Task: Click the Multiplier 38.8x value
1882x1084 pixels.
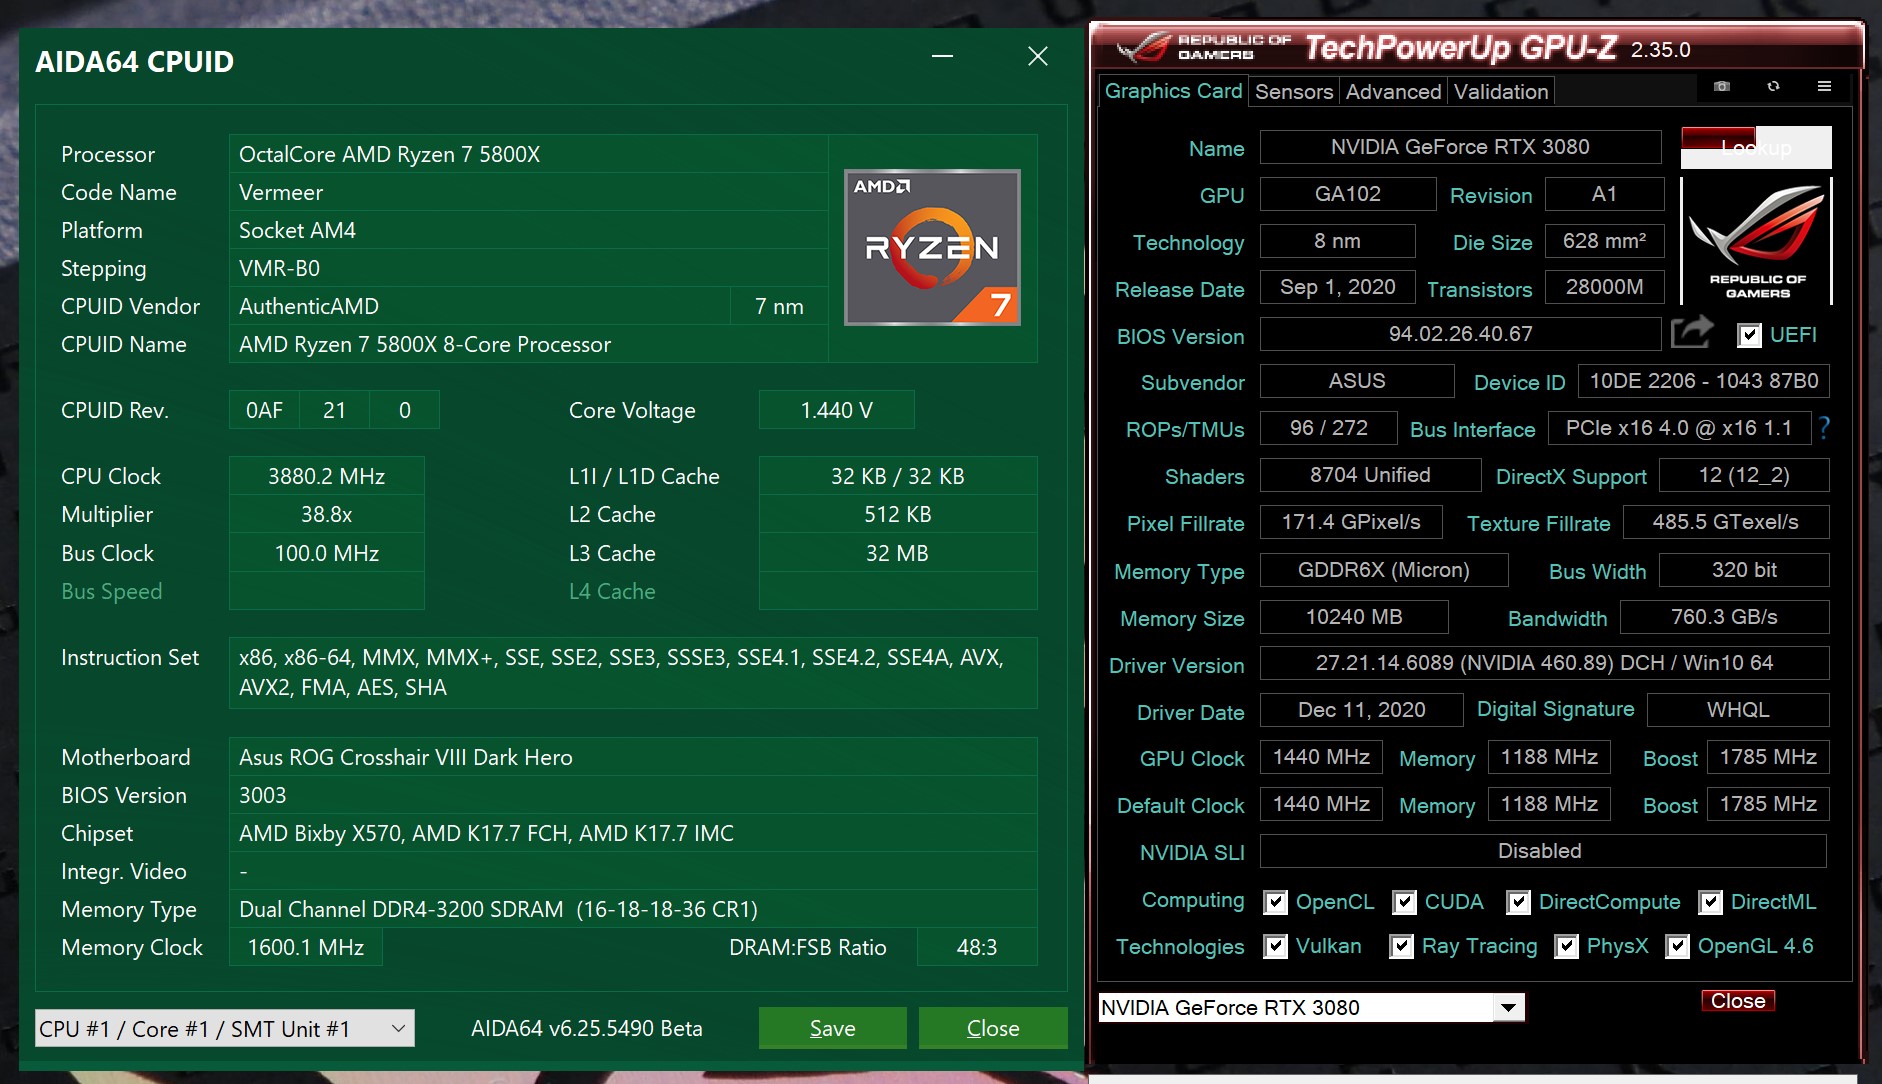Action: click(x=326, y=514)
